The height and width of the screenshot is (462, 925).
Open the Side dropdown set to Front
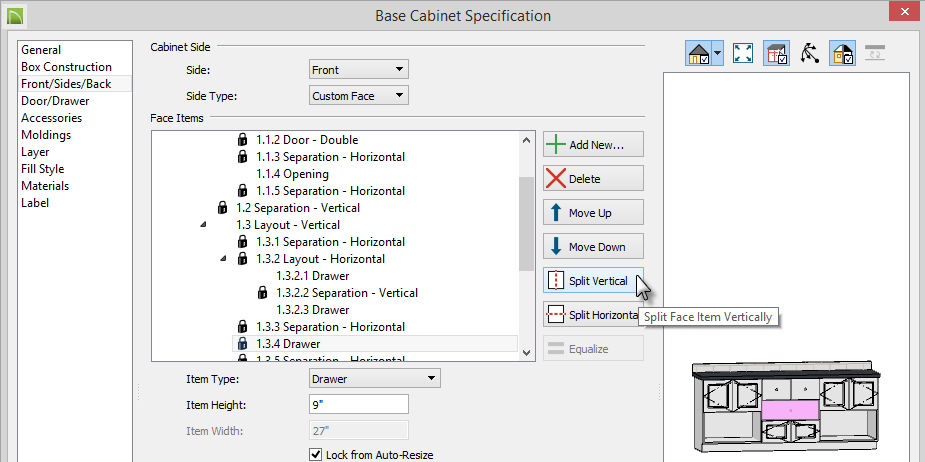click(359, 70)
